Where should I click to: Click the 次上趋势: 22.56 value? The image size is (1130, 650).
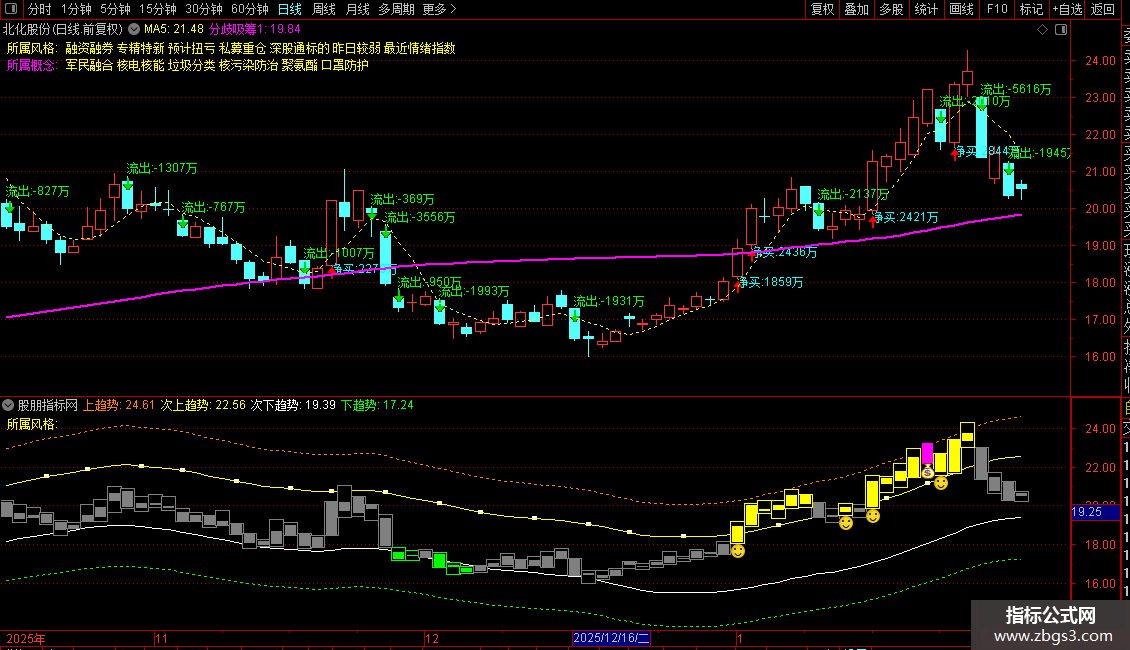[203, 405]
